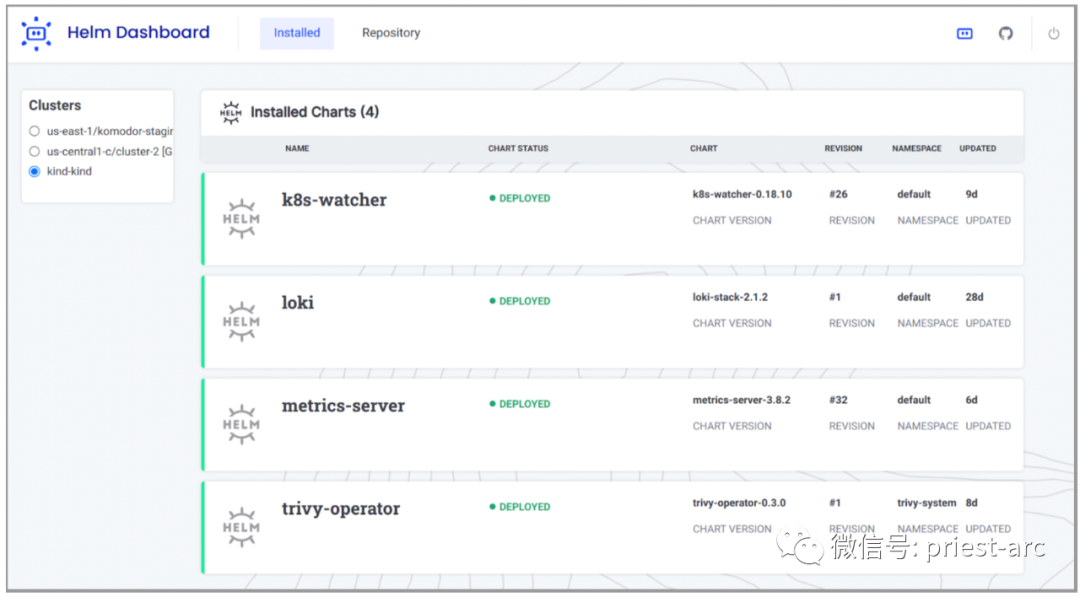
Task: Click the Helm Dashboard robot logo icon
Action: point(36,33)
